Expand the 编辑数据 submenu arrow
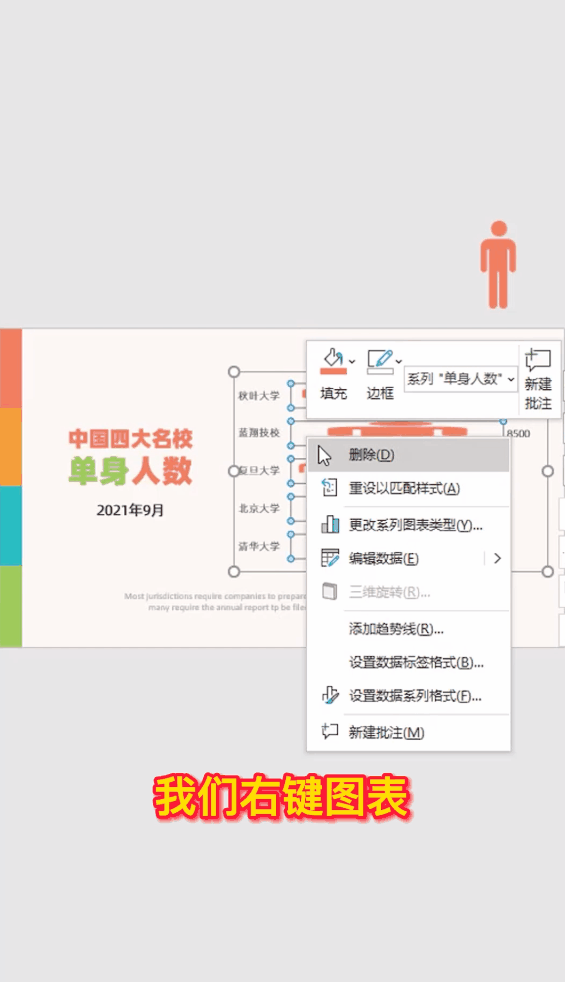 pos(497,558)
